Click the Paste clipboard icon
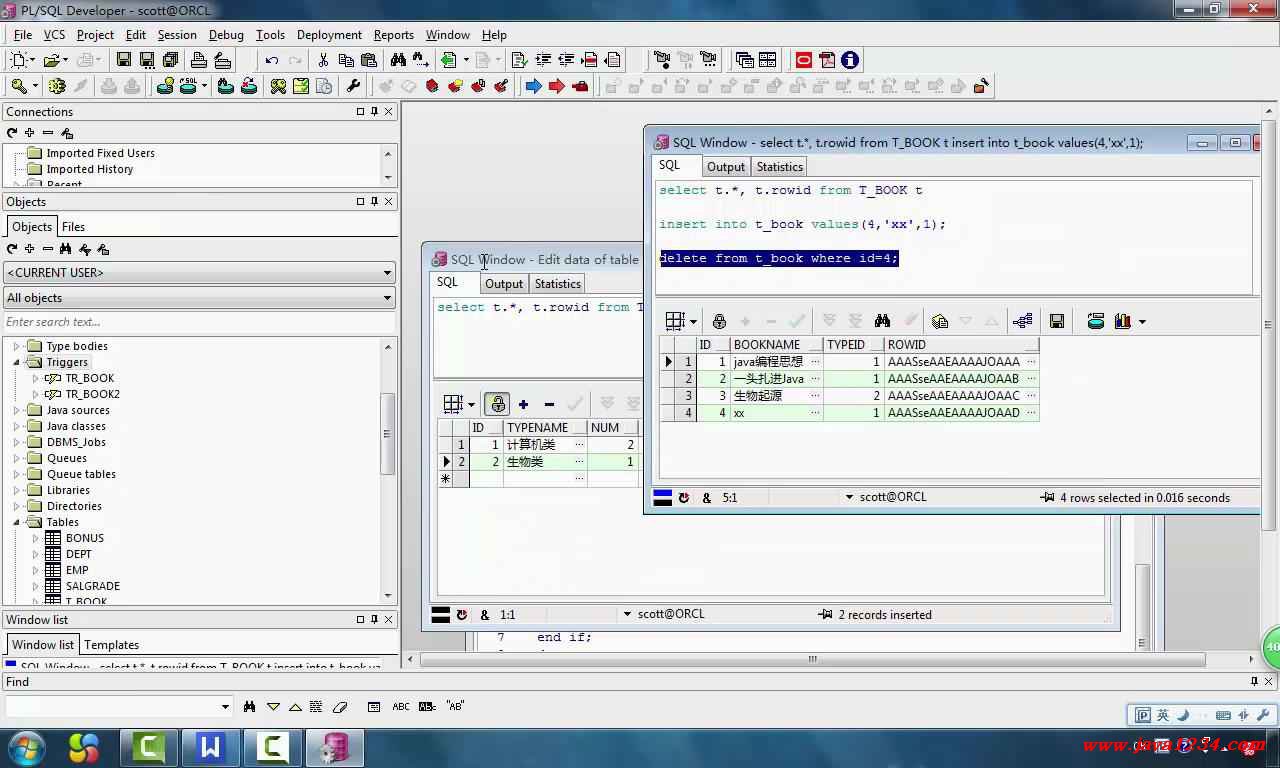 click(x=369, y=60)
